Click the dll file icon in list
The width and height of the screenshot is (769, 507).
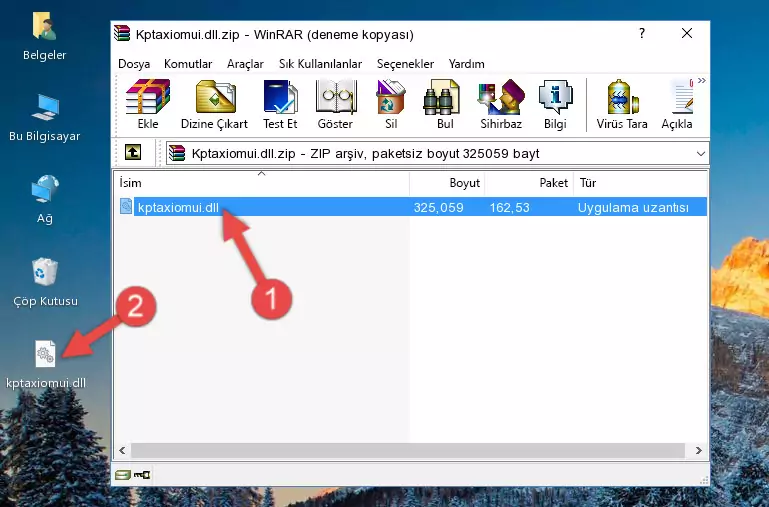[x=126, y=206]
